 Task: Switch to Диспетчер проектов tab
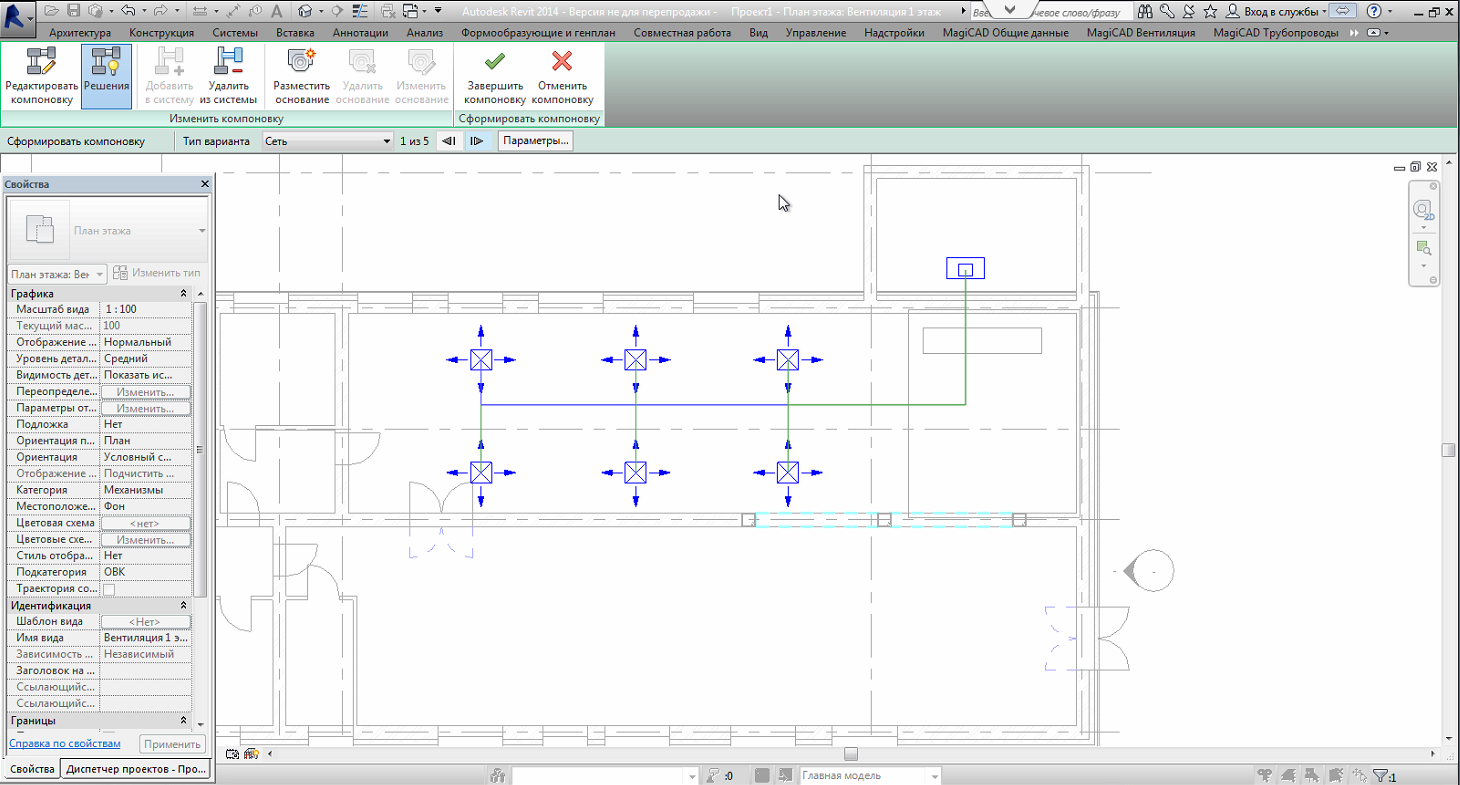pyautogui.click(x=137, y=769)
